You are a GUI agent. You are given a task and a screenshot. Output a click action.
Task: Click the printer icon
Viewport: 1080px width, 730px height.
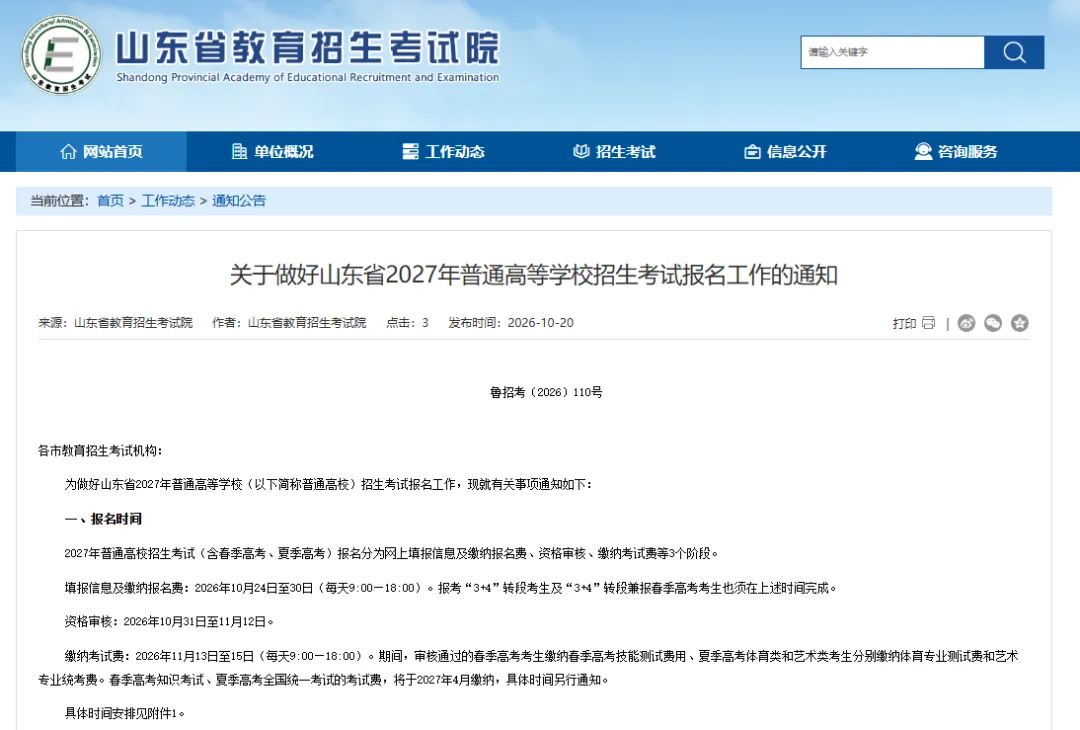[x=928, y=323]
